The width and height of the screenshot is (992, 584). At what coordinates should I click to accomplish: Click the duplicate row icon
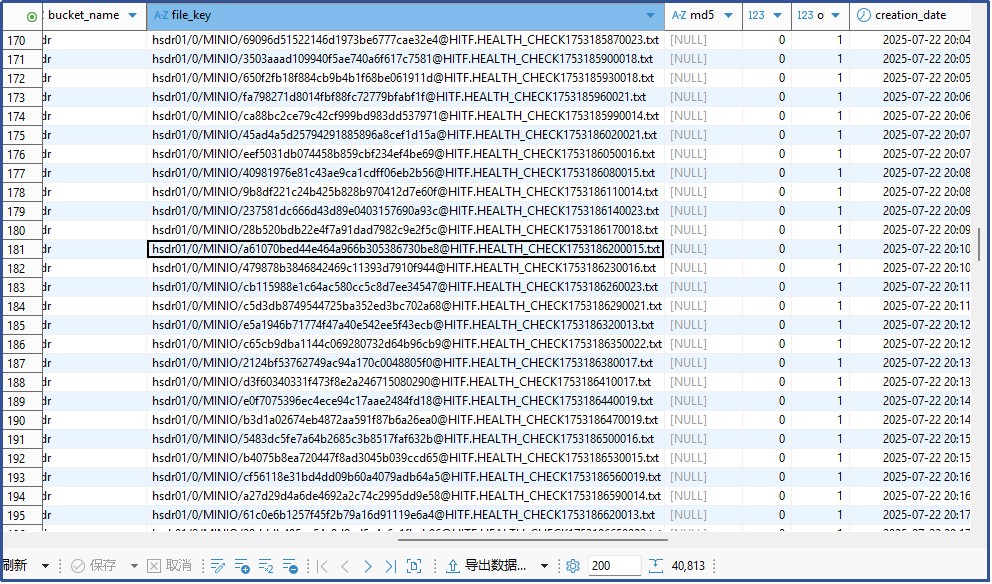266,566
